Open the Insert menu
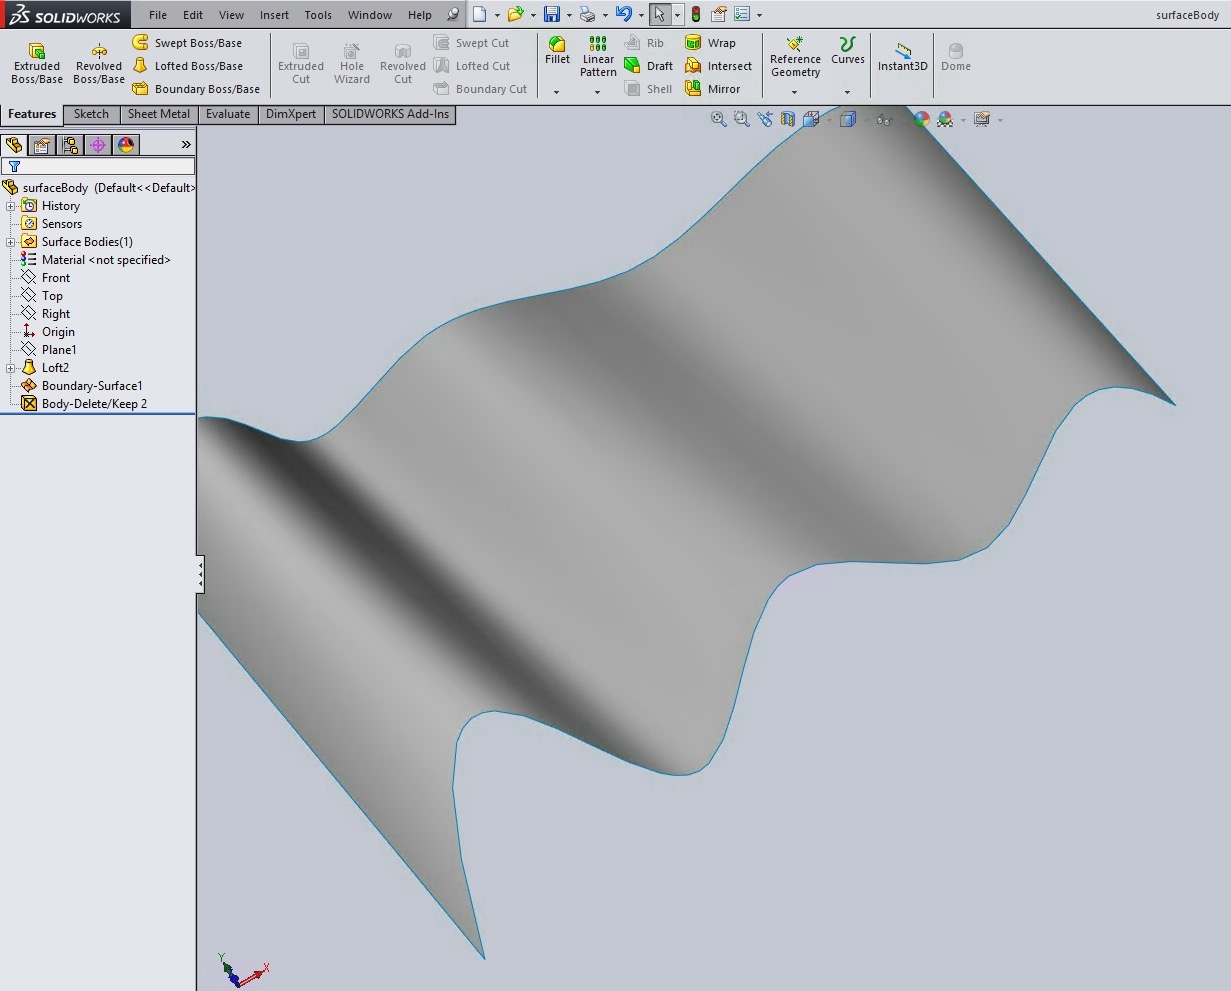Image resolution: width=1231 pixels, height=991 pixels. pyautogui.click(x=274, y=15)
